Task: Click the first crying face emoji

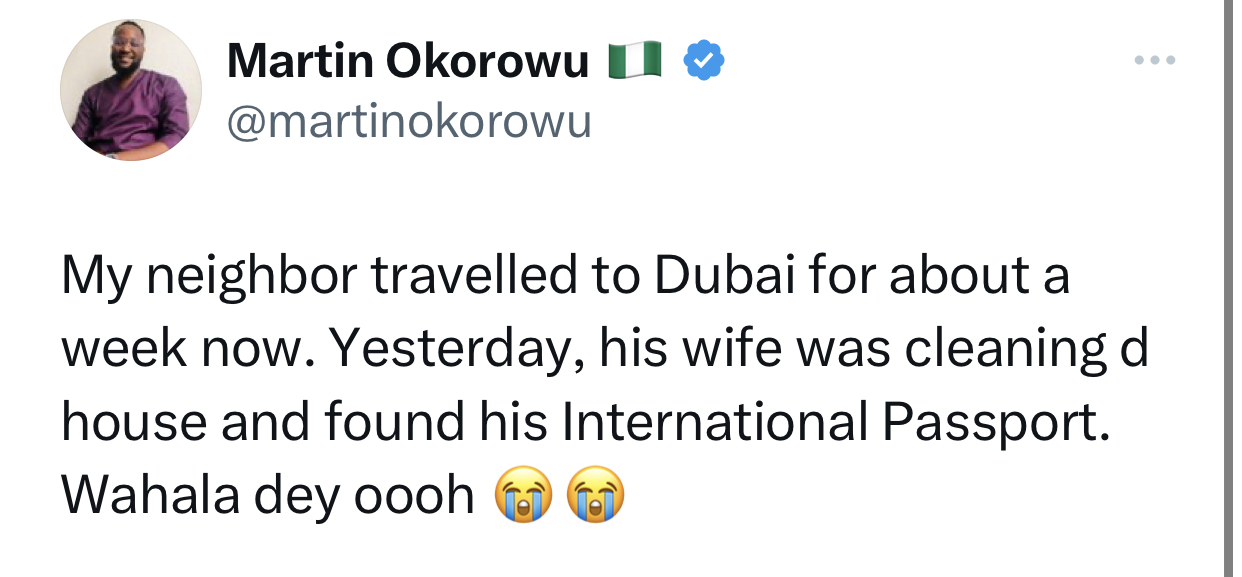Action: (523, 494)
